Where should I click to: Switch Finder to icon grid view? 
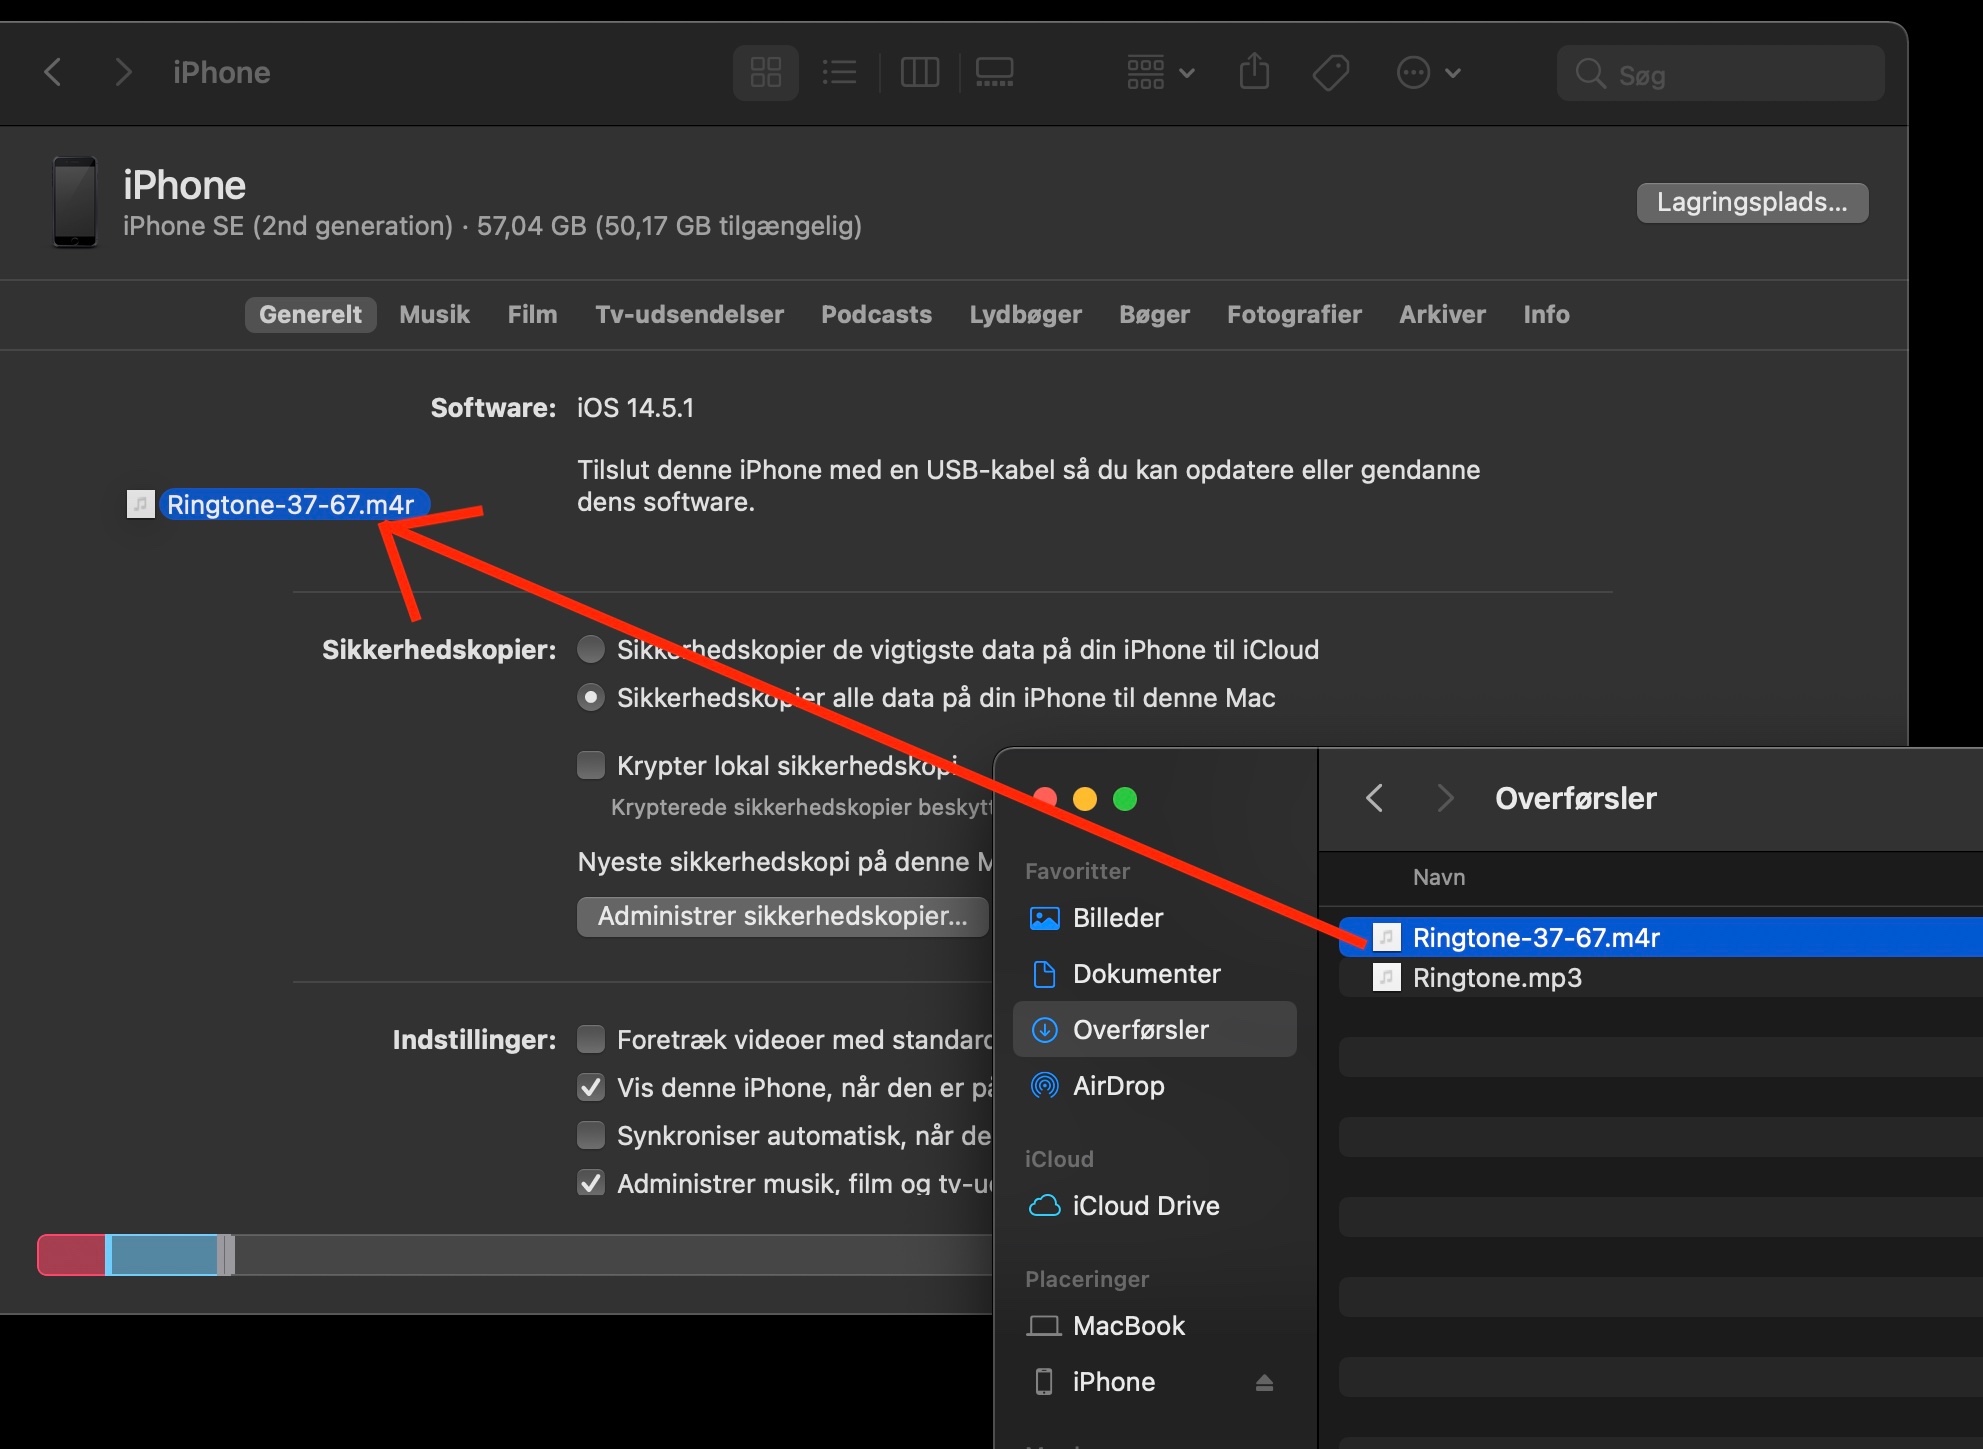tap(765, 72)
